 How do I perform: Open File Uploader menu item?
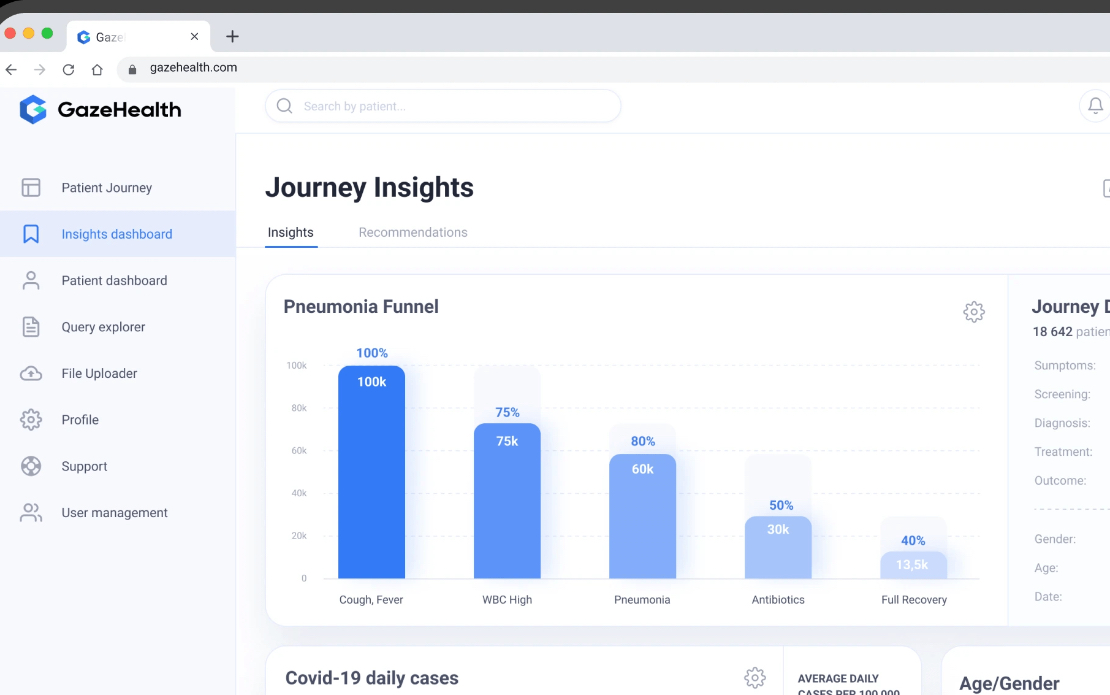(118, 373)
